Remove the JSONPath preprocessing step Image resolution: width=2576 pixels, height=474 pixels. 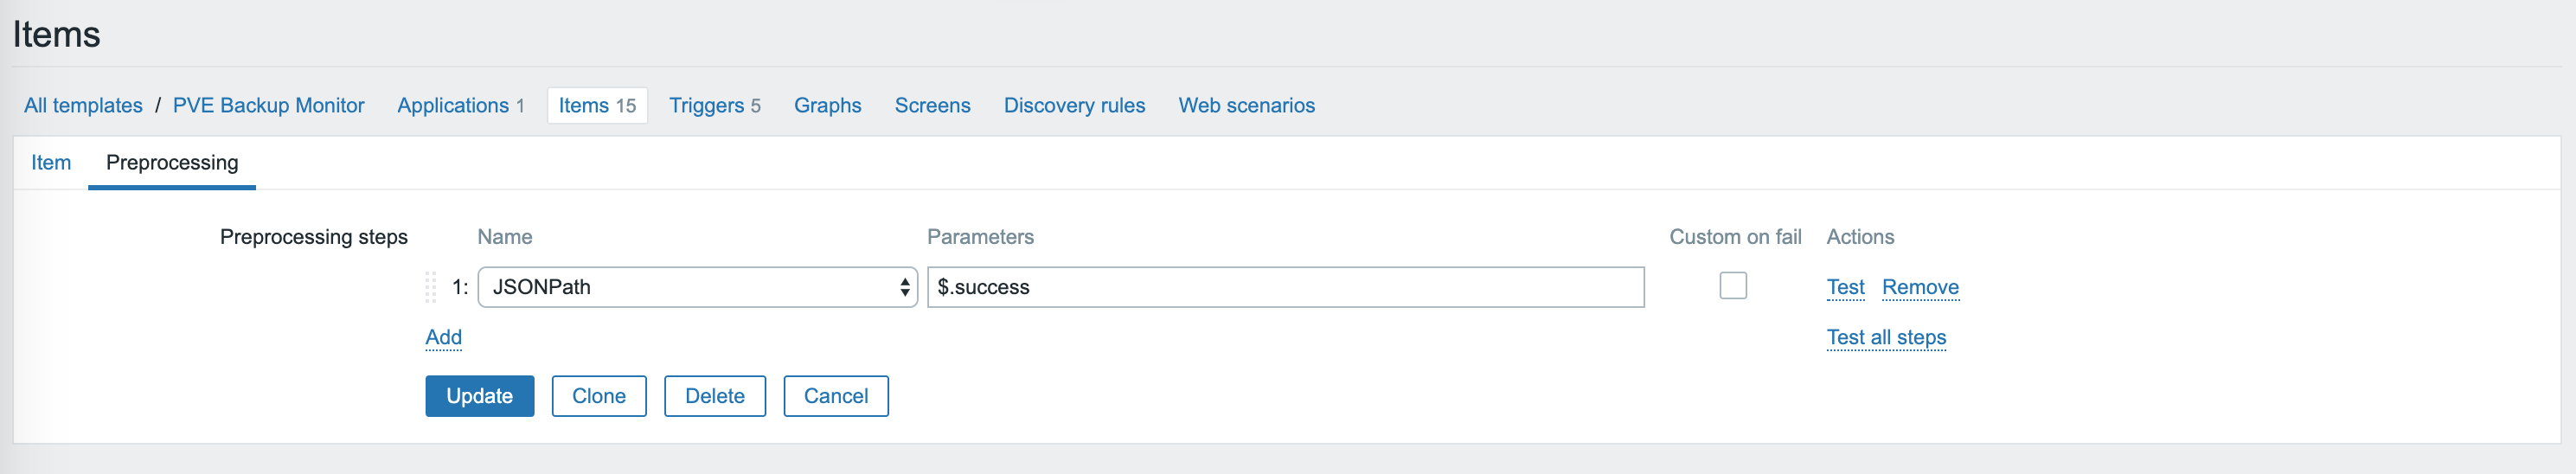point(1920,288)
